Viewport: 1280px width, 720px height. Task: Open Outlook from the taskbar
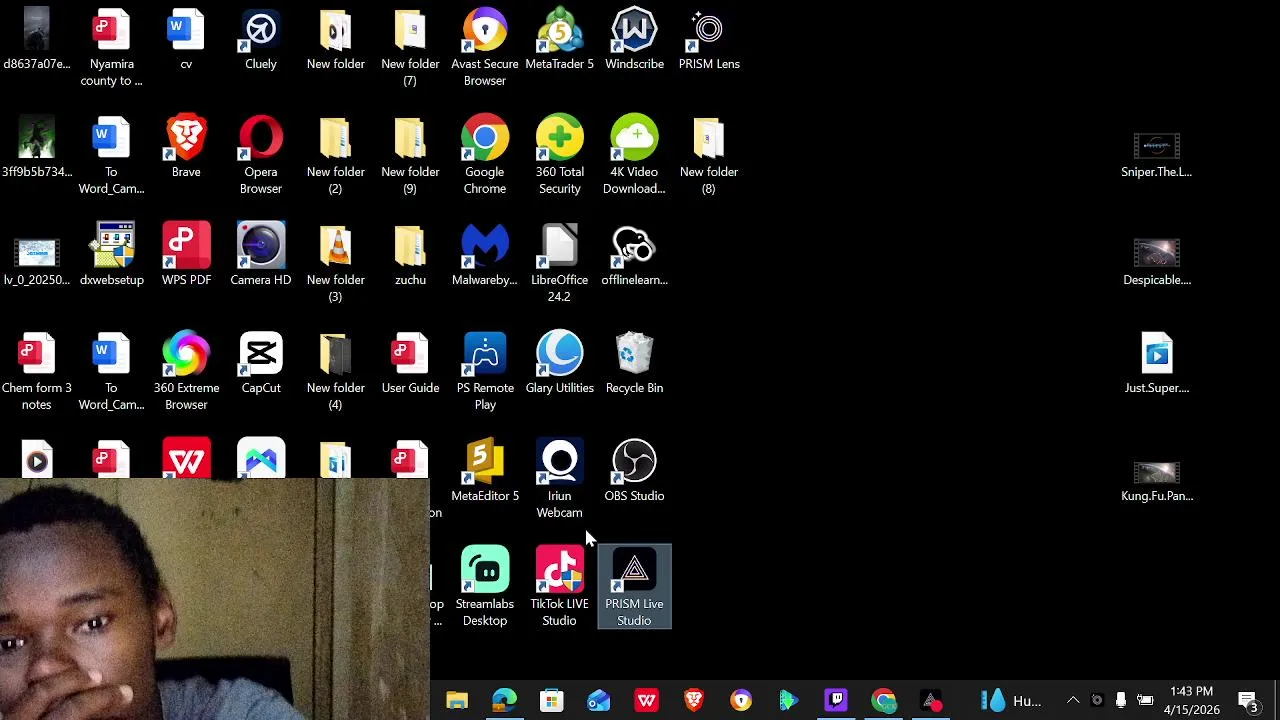pos(599,701)
